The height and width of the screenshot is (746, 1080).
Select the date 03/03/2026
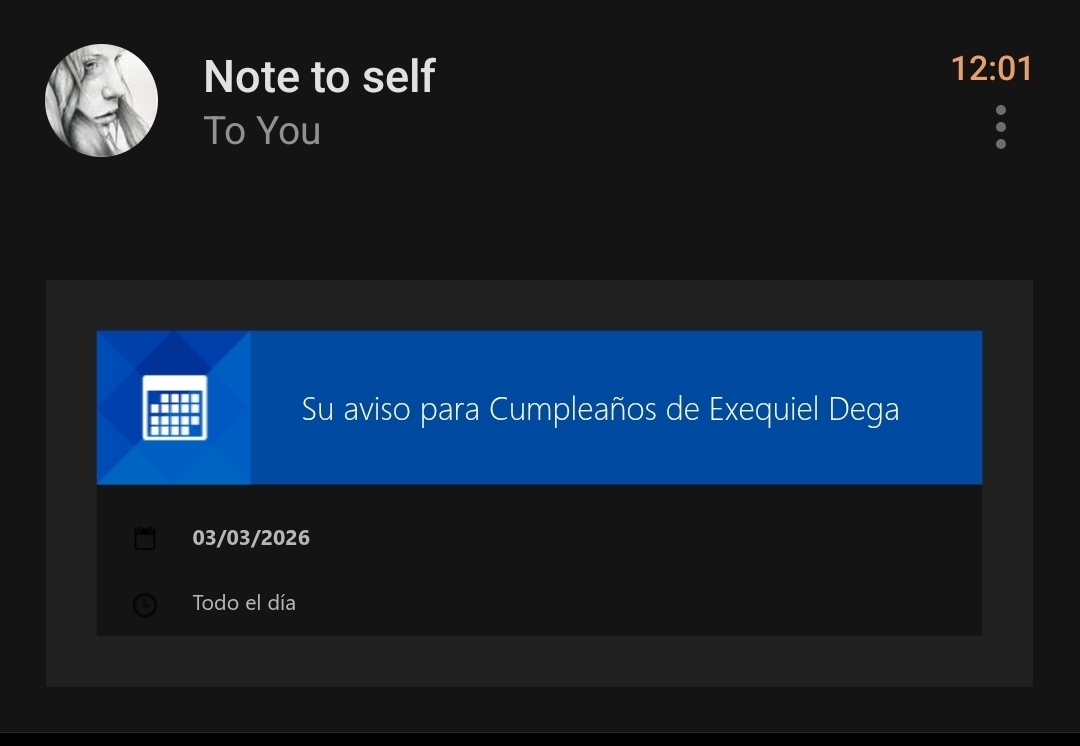point(251,538)
